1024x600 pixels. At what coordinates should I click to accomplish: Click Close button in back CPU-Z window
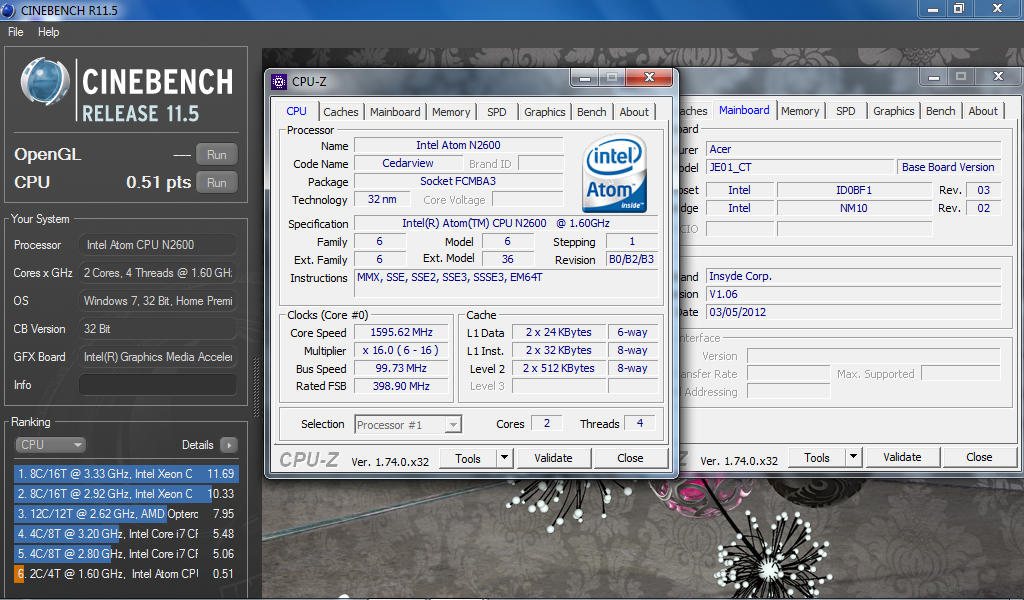pos(980,458)
